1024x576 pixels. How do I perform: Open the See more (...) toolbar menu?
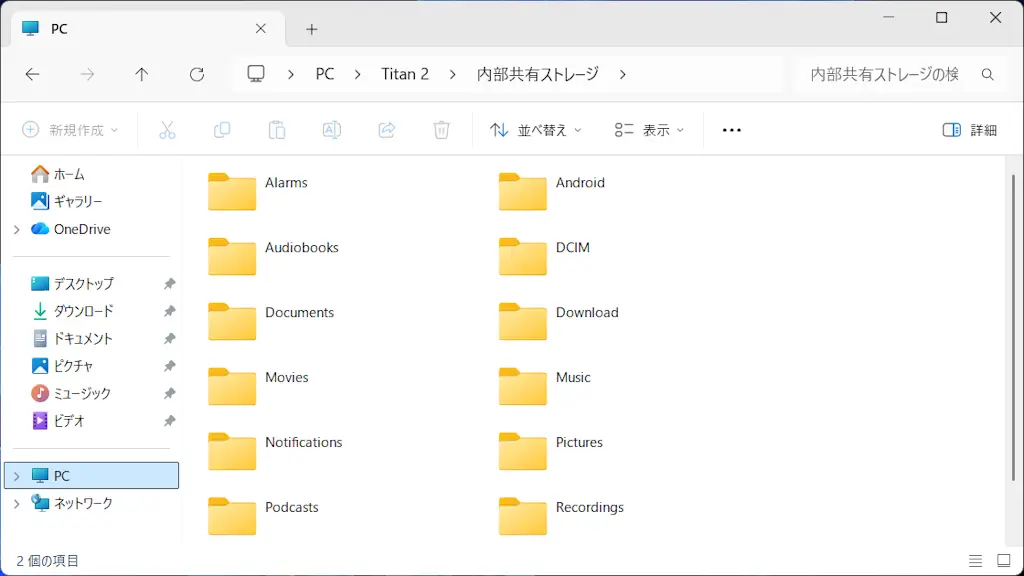[731, 129]
